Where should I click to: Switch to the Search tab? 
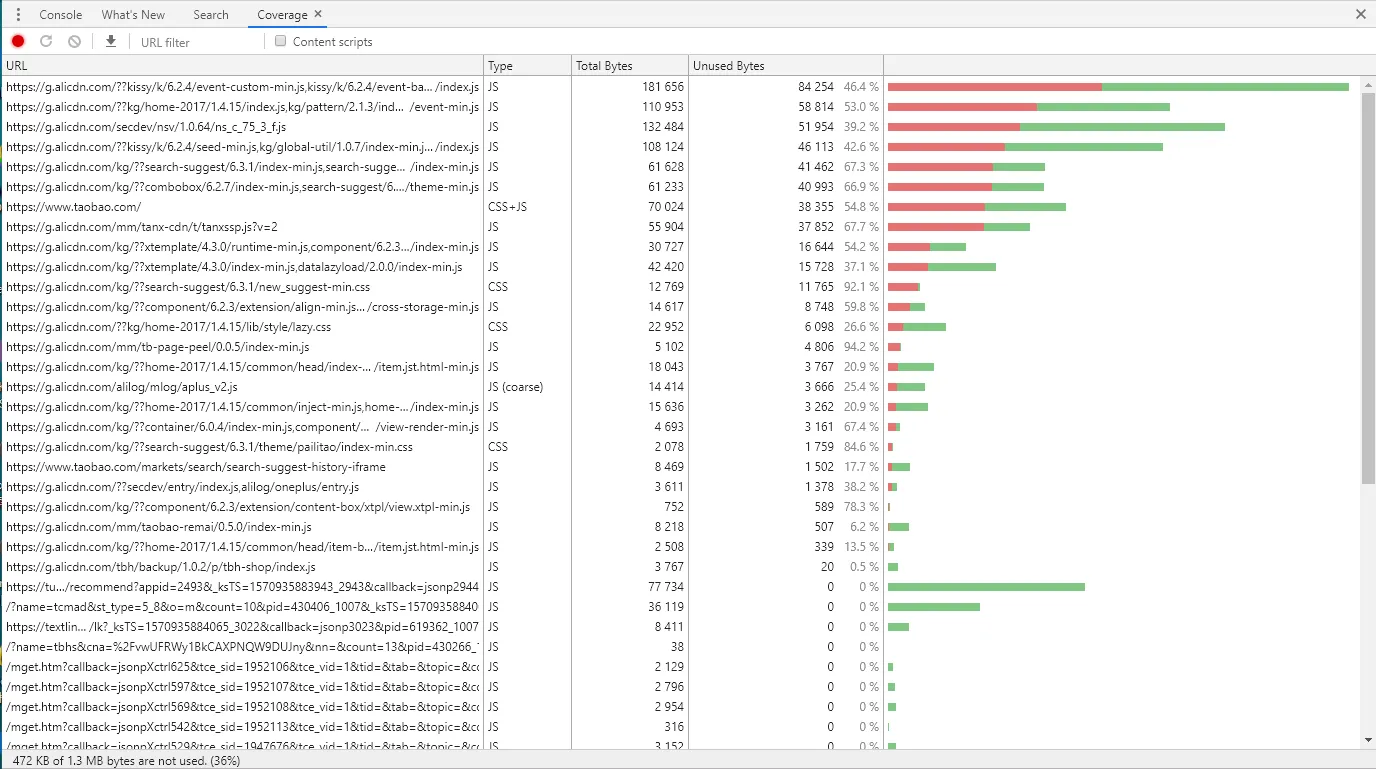[x=211, y=14]
